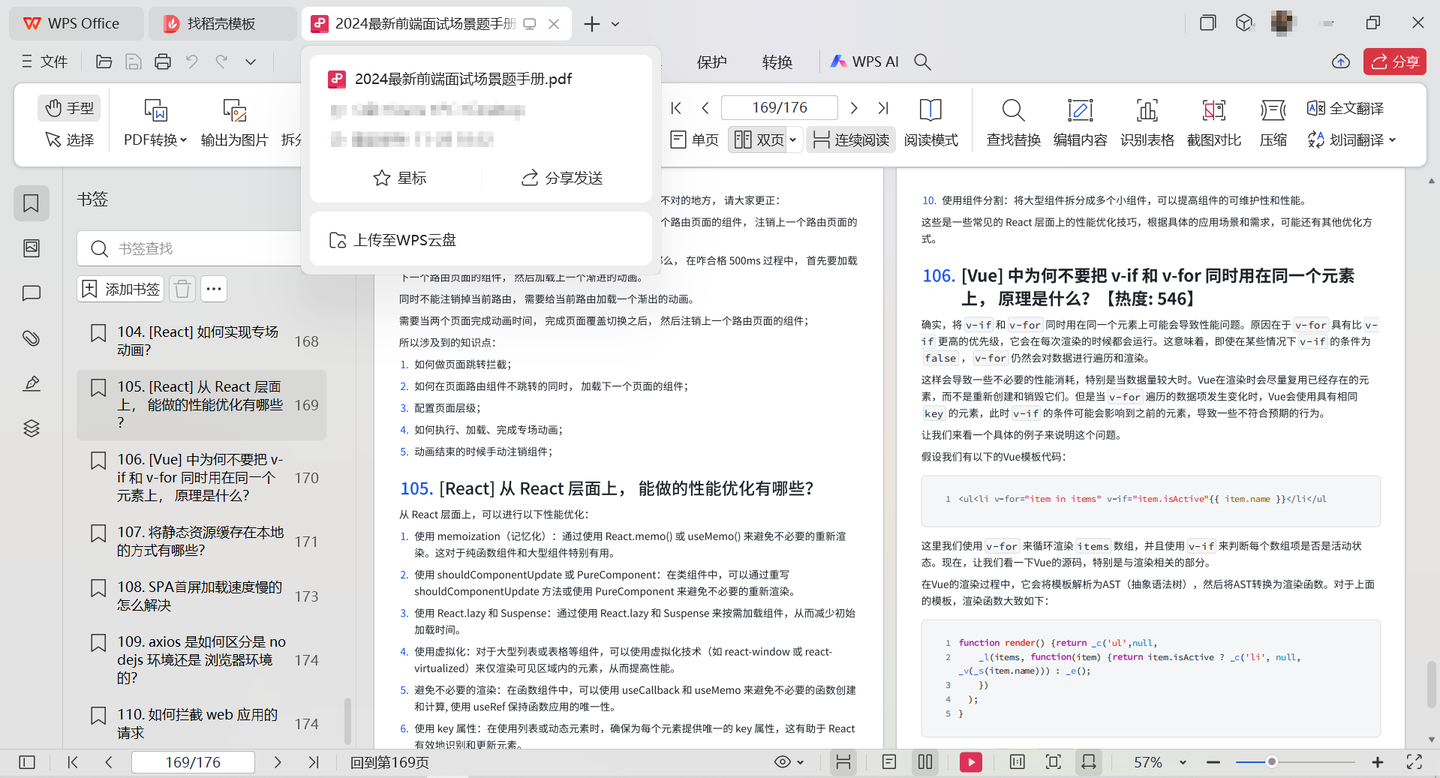Open the 截图对比 screenshot compare tool
Screen dimensions: 1440x778
click(x=1213, y=122)
